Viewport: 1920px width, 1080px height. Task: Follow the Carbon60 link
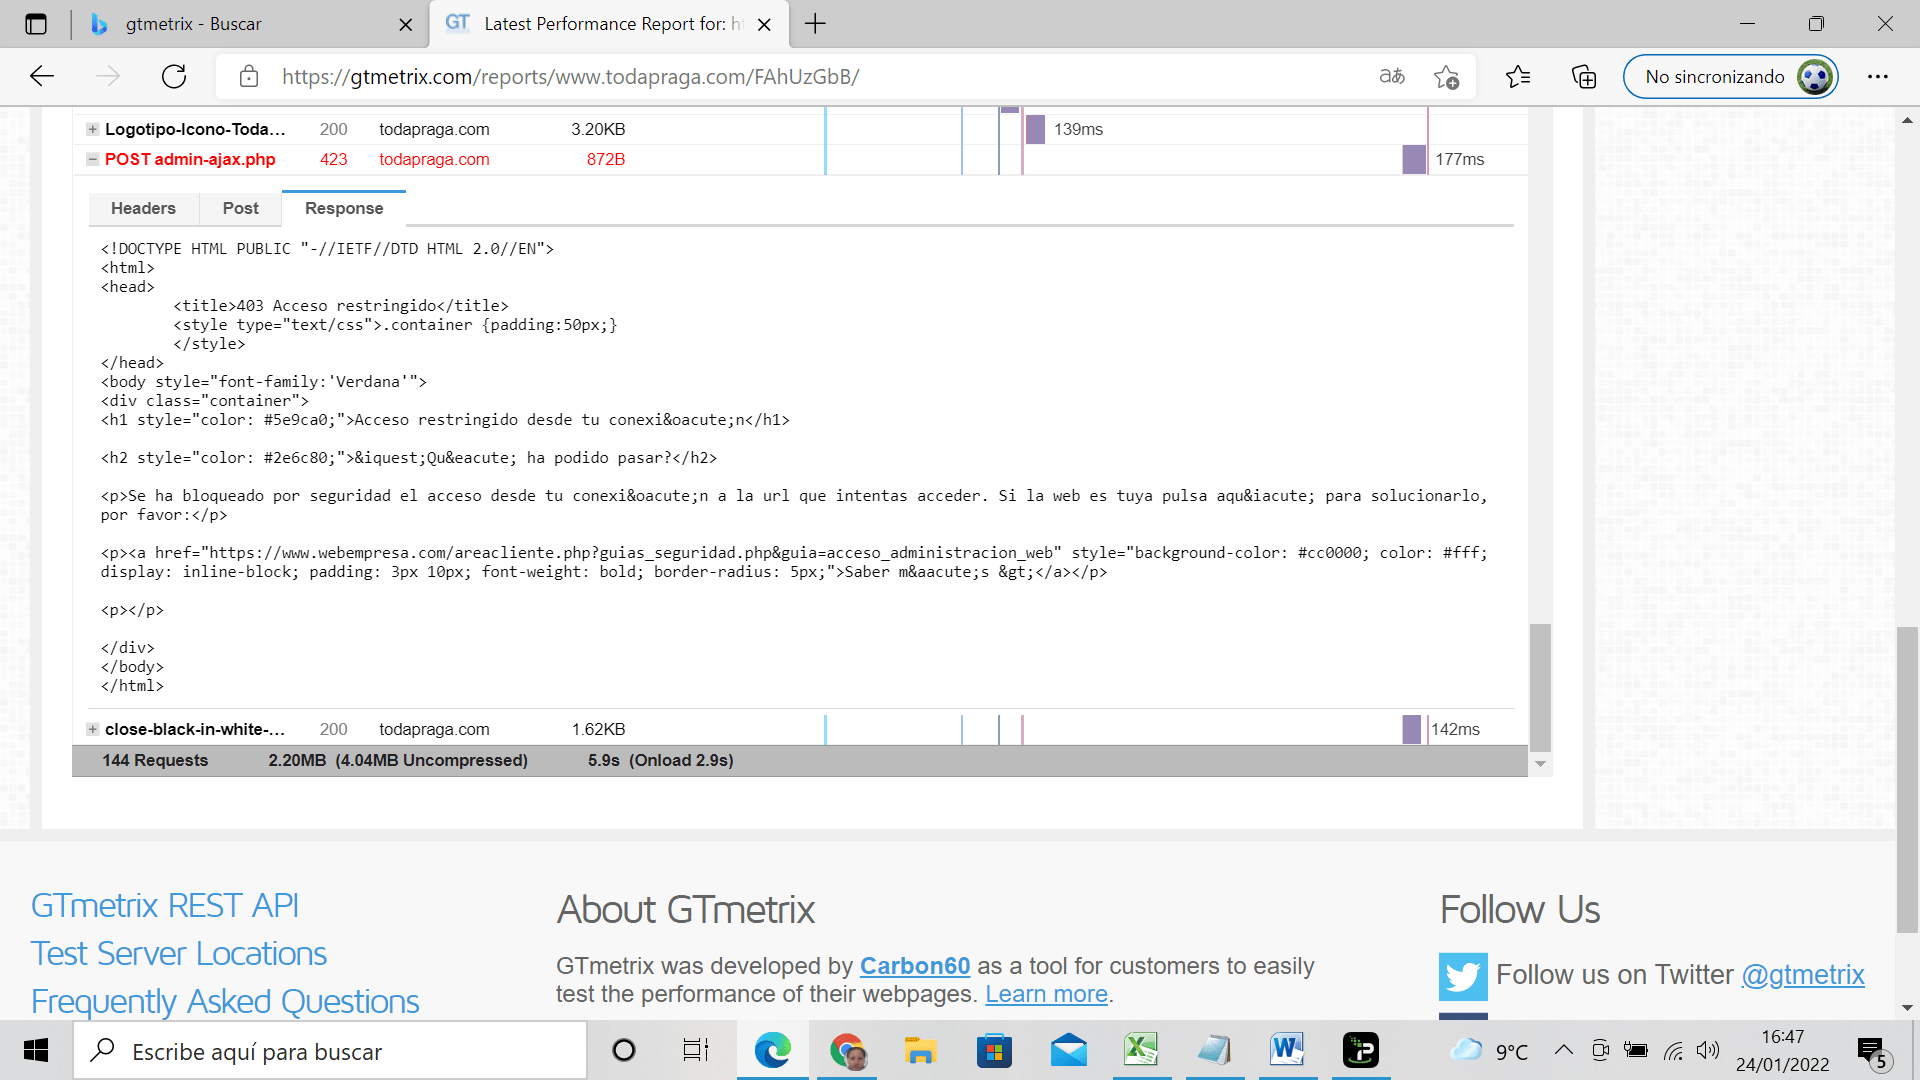[915, 966]
